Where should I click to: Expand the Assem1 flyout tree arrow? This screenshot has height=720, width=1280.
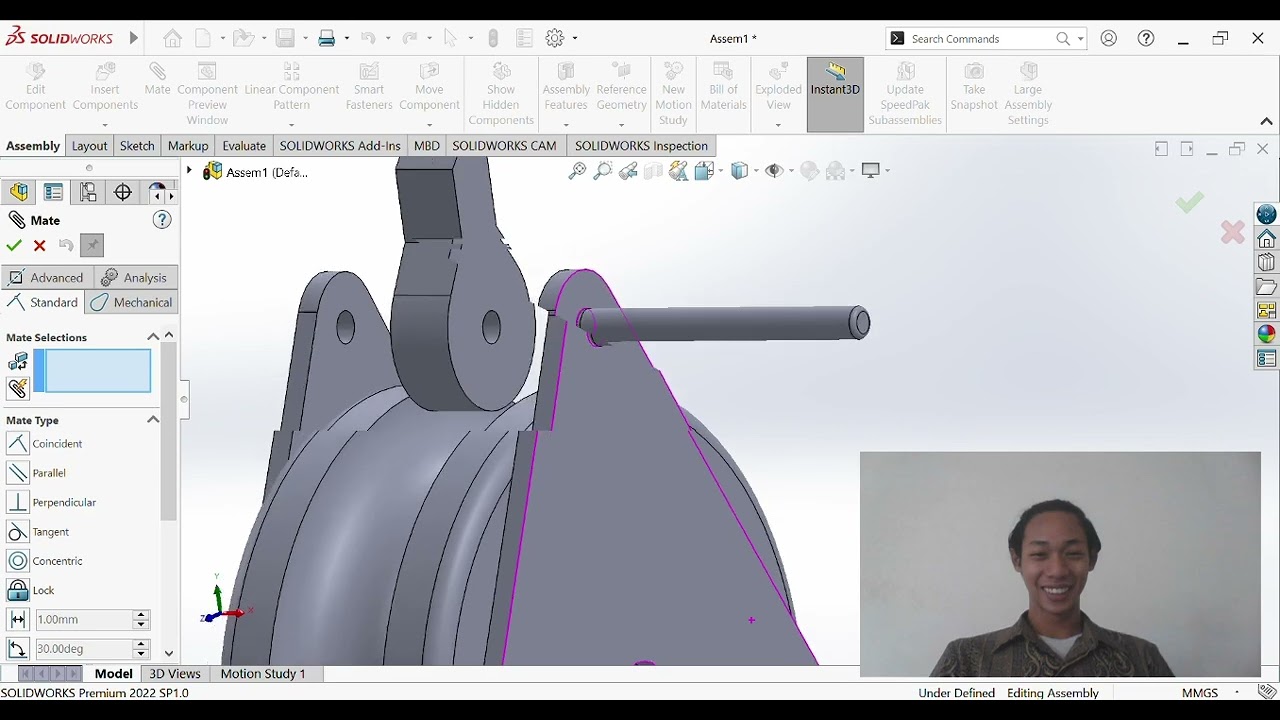[x=189, y=171]
